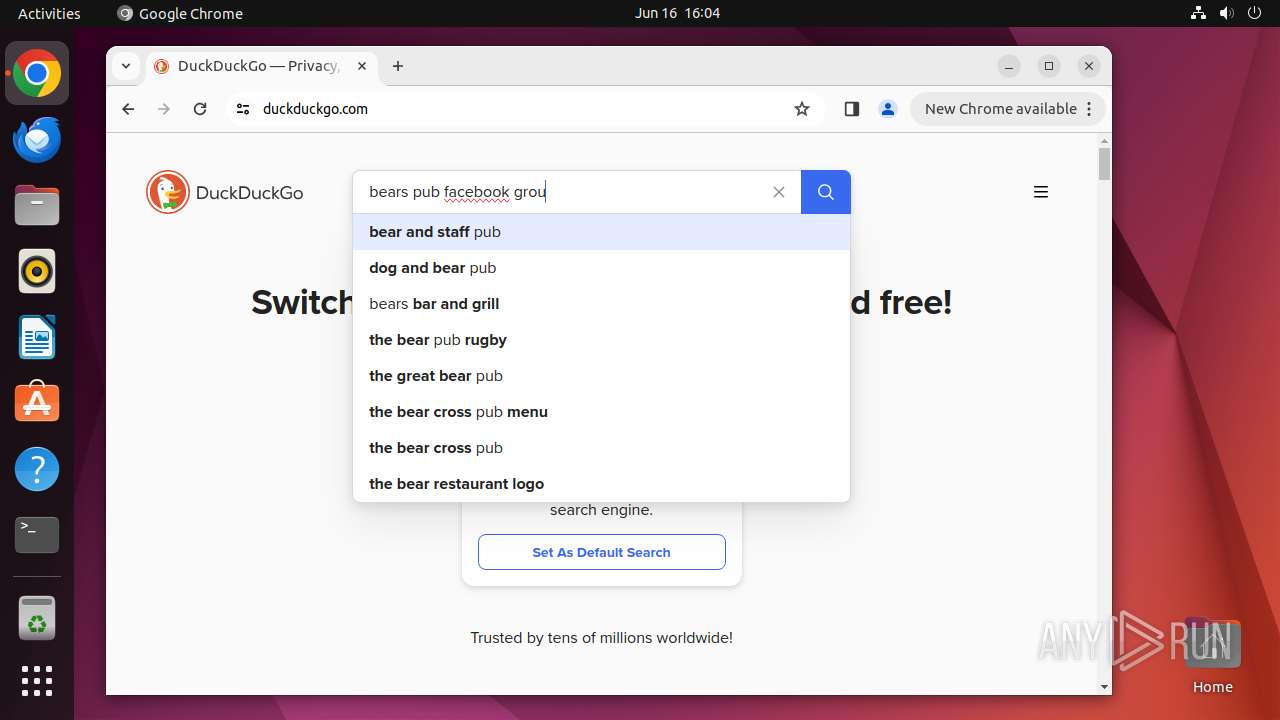Reload the current page
Screen dimensions: 1280x720
pos(200,109)
